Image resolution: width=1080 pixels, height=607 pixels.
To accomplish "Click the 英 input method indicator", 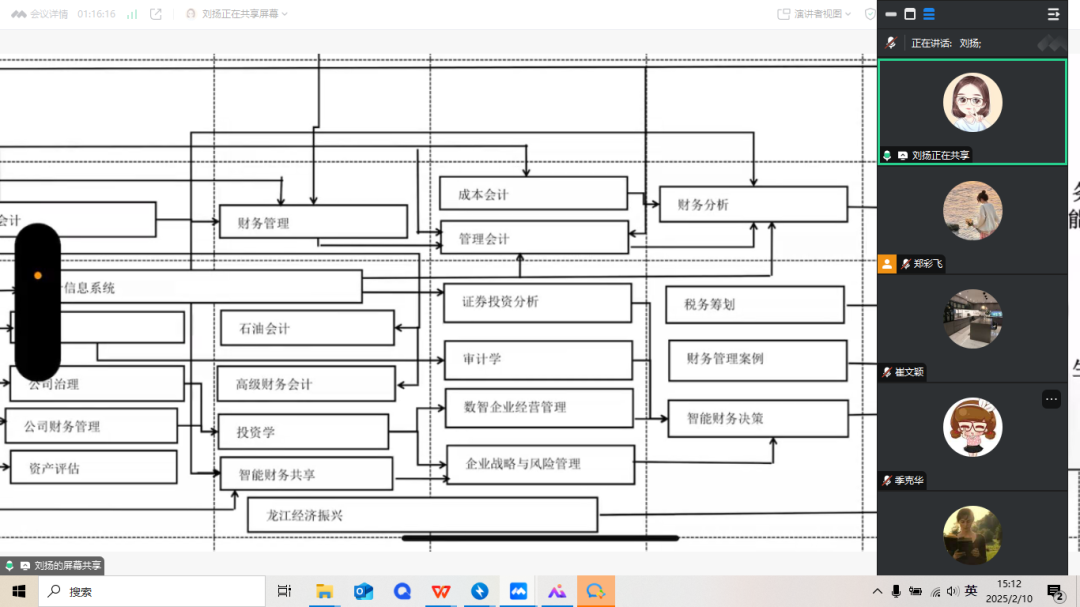I will click(971, 591).
